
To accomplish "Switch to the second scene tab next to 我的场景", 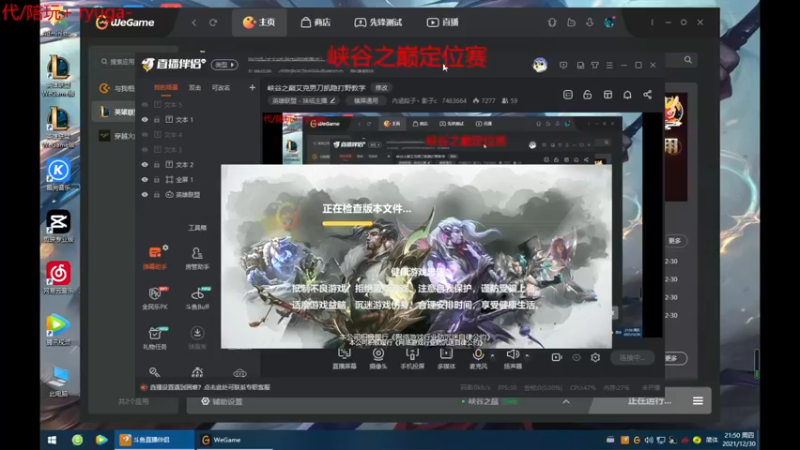I will pyautogui.click(x=195, y=88).
